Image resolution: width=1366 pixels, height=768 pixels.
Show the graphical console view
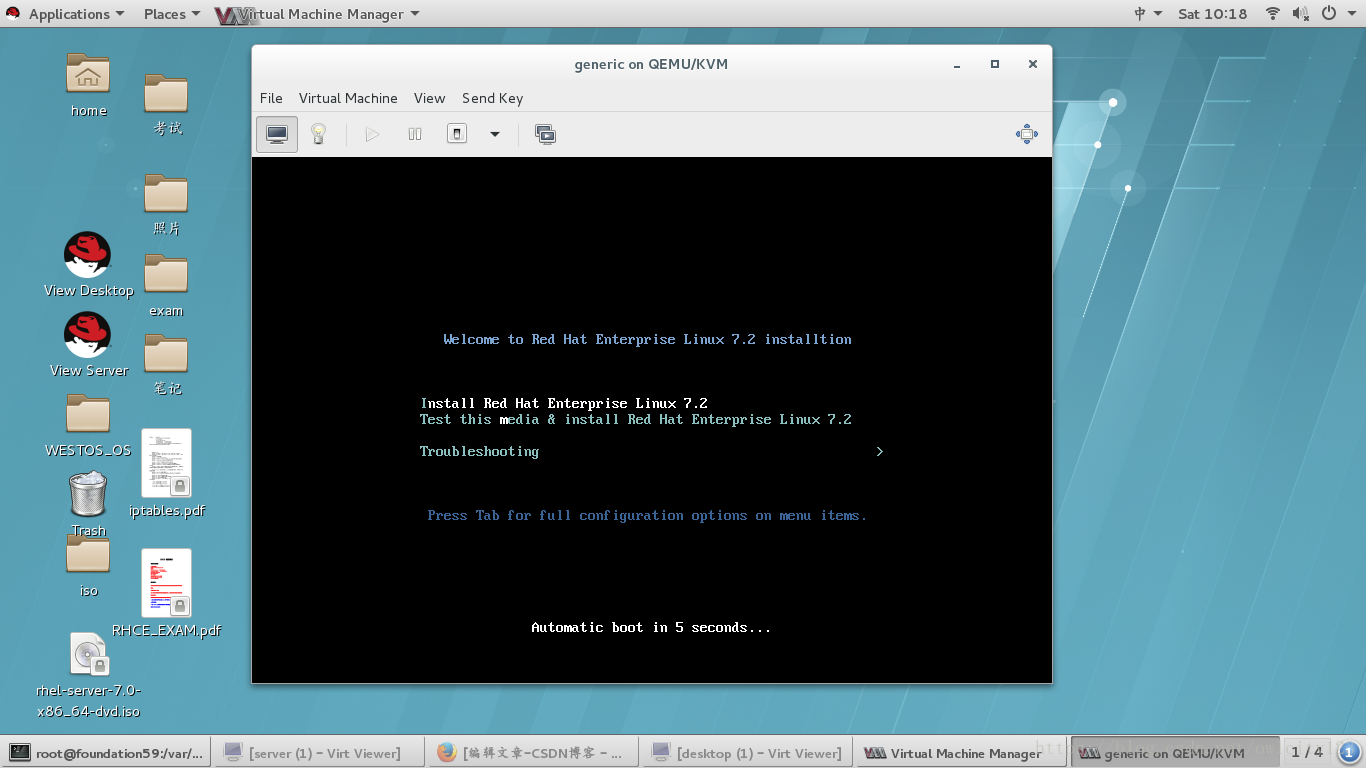(277, 134)
